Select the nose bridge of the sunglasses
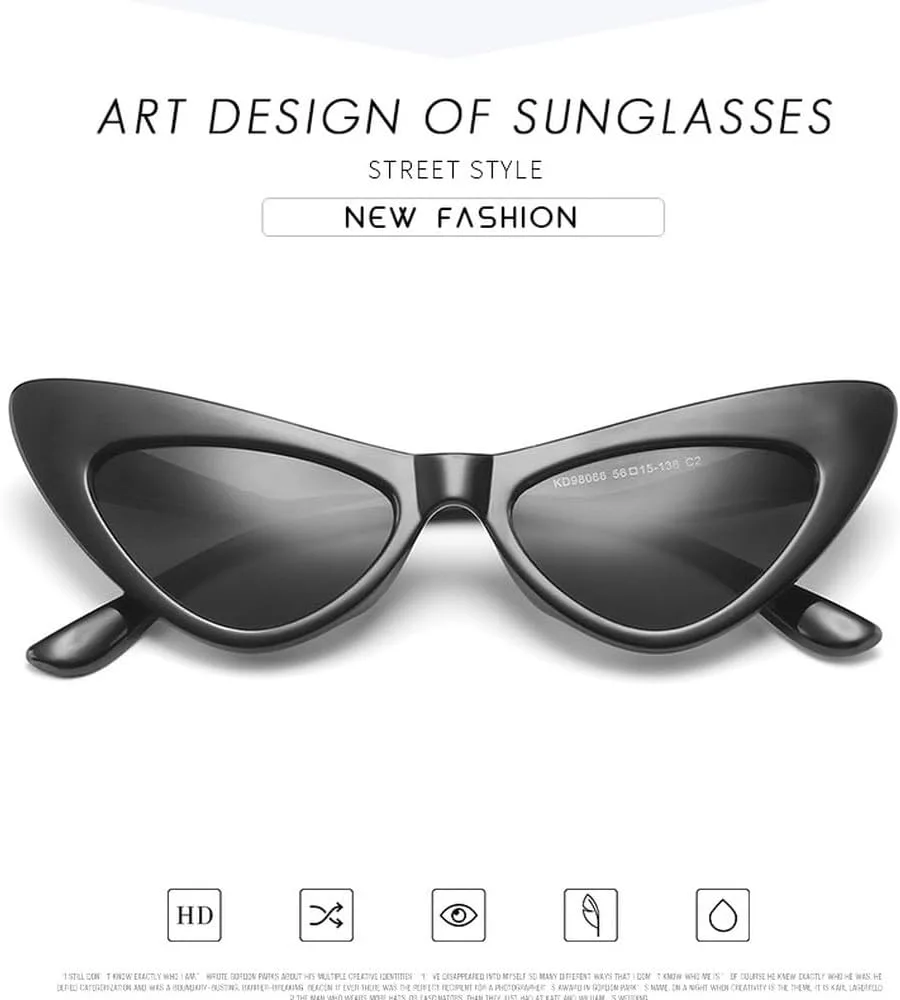 453,483
